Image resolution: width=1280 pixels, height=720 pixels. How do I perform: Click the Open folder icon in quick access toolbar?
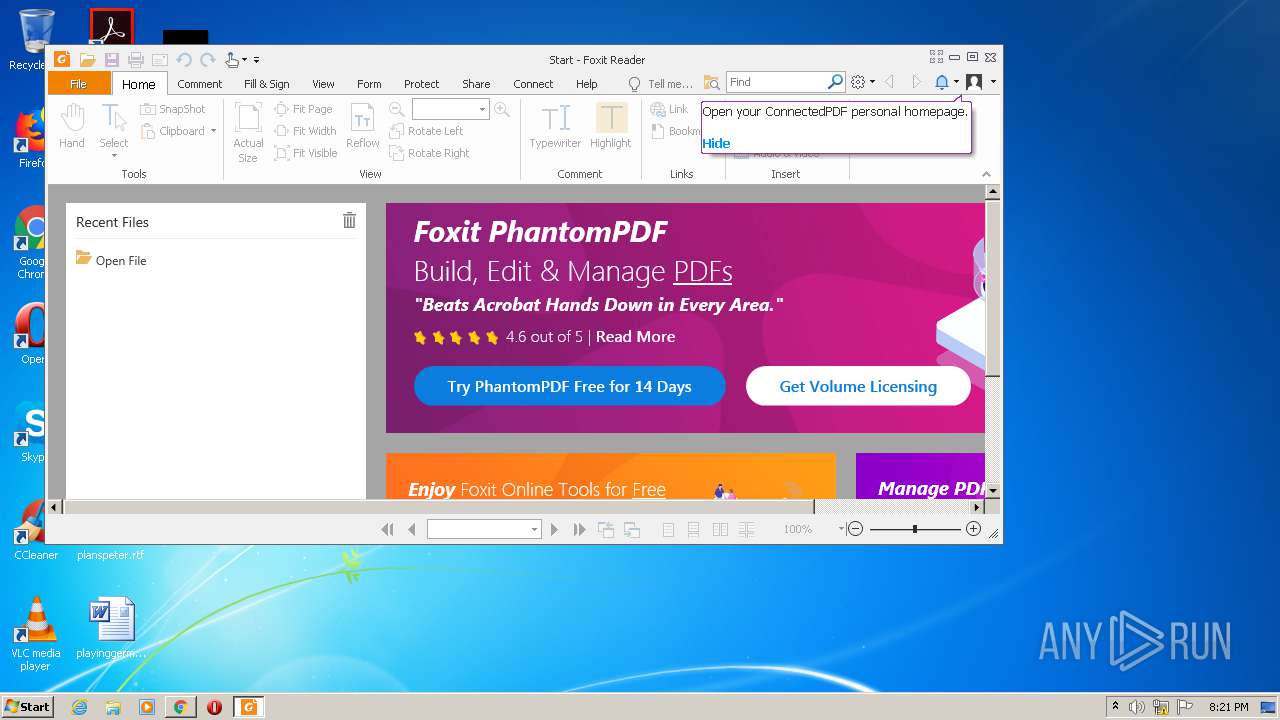pos(87,60)
